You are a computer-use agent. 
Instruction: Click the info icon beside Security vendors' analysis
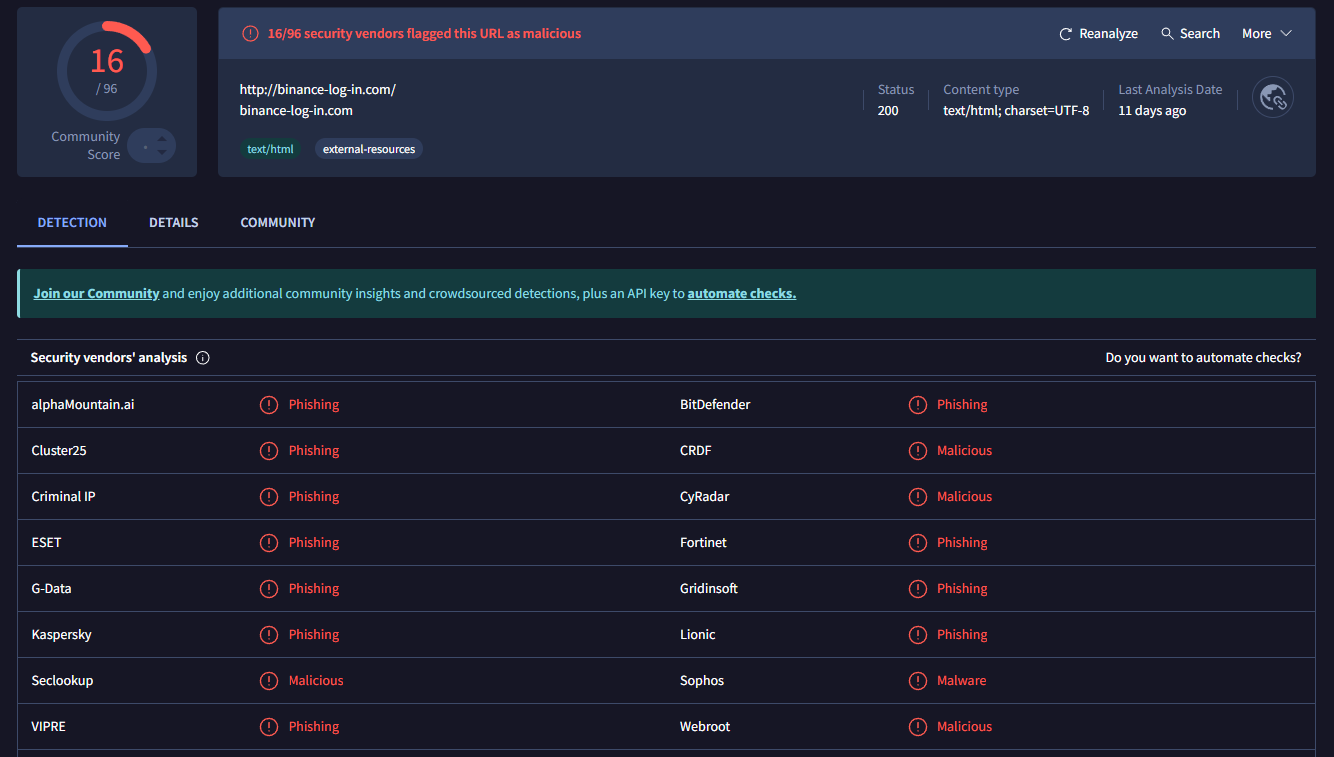[203, 358]
